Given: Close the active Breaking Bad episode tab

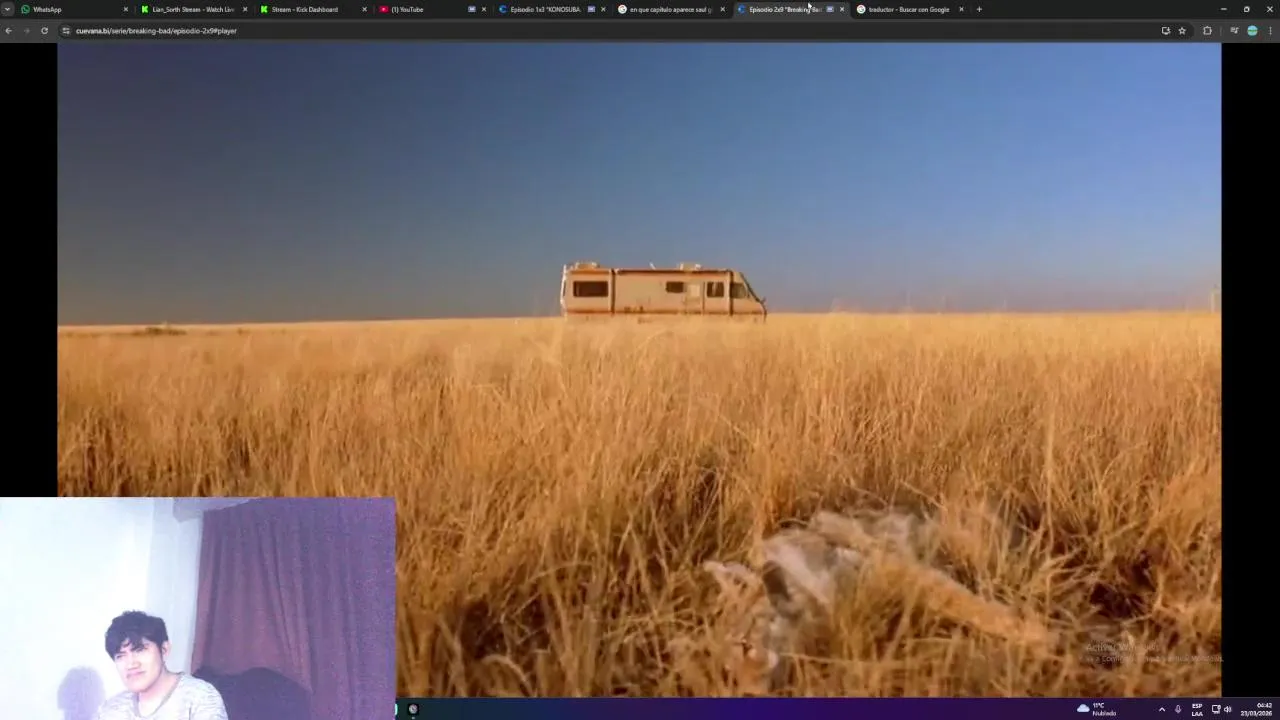Looking at the screenshot, I should [842, 9].
